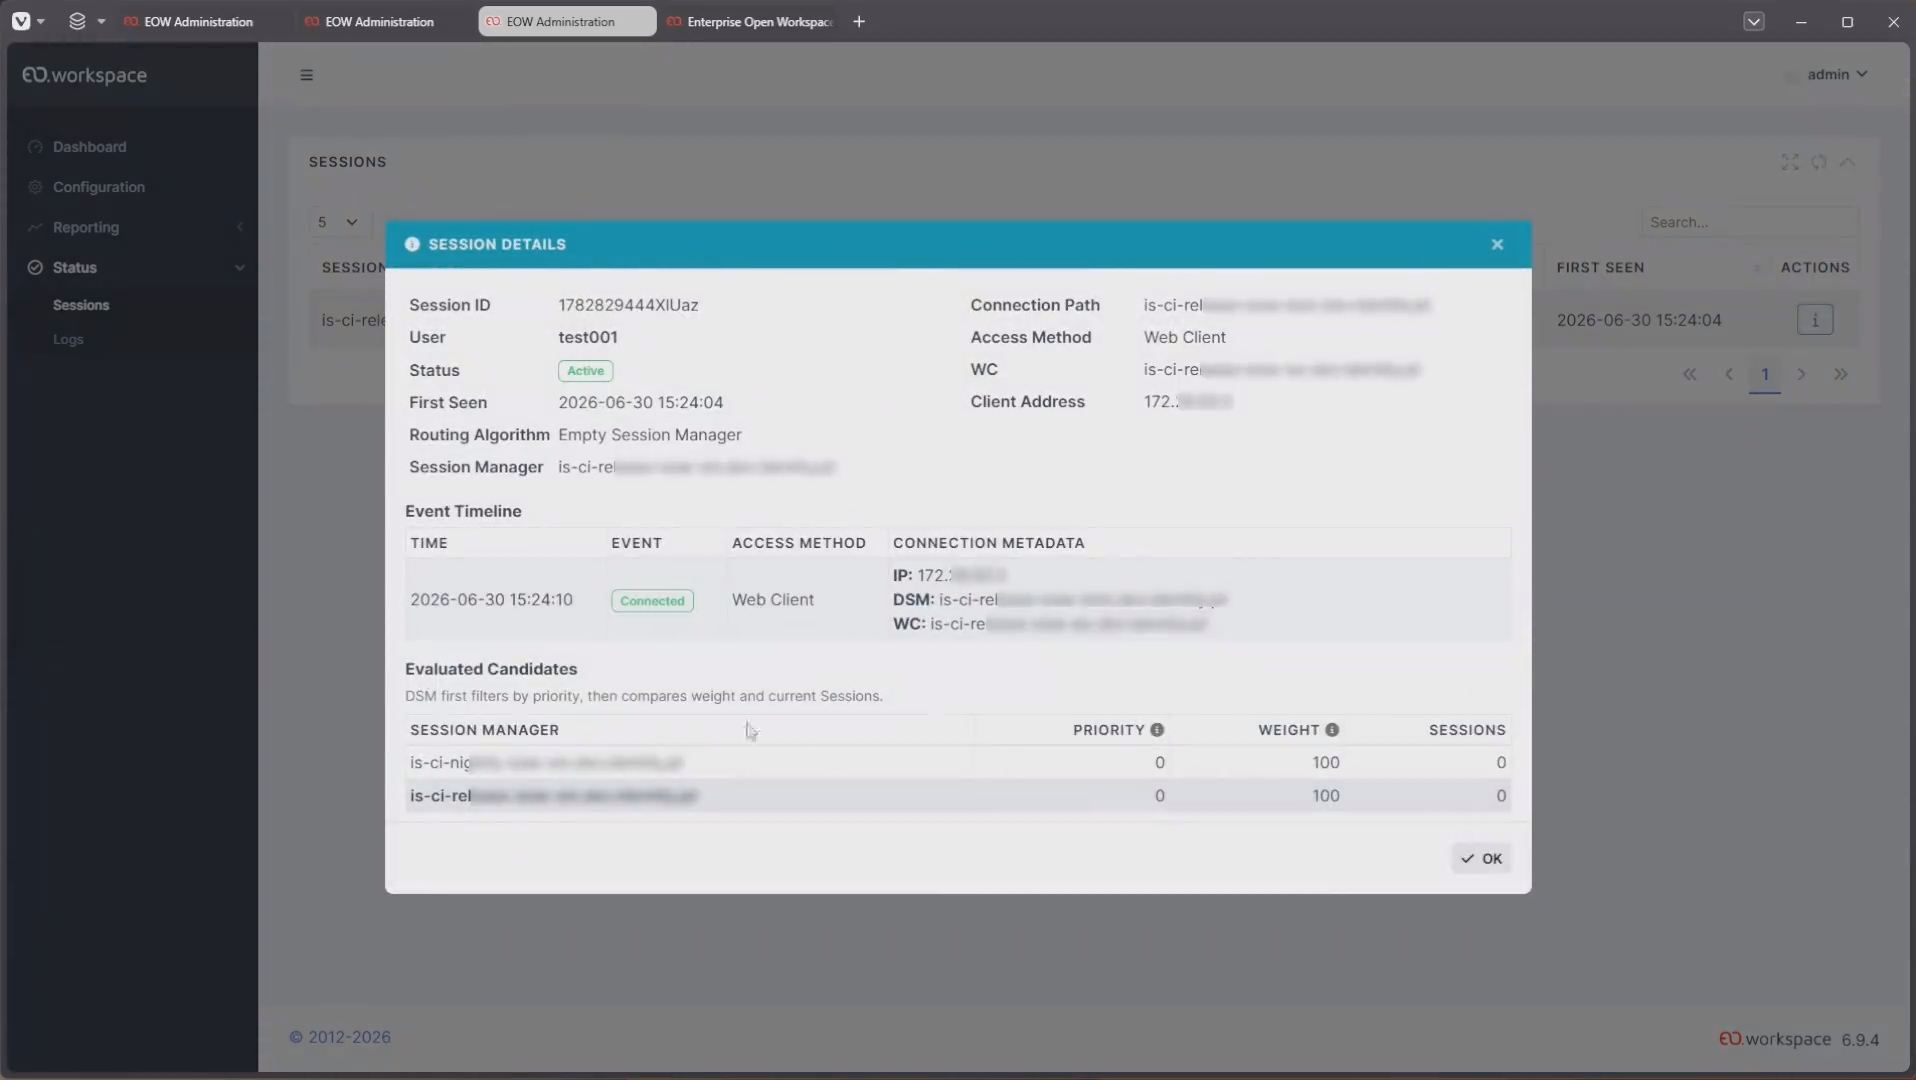The height and width of the screenshot is (1080, 1916).
Task: Close the Session Details dialog
Action: point(1497,244)
